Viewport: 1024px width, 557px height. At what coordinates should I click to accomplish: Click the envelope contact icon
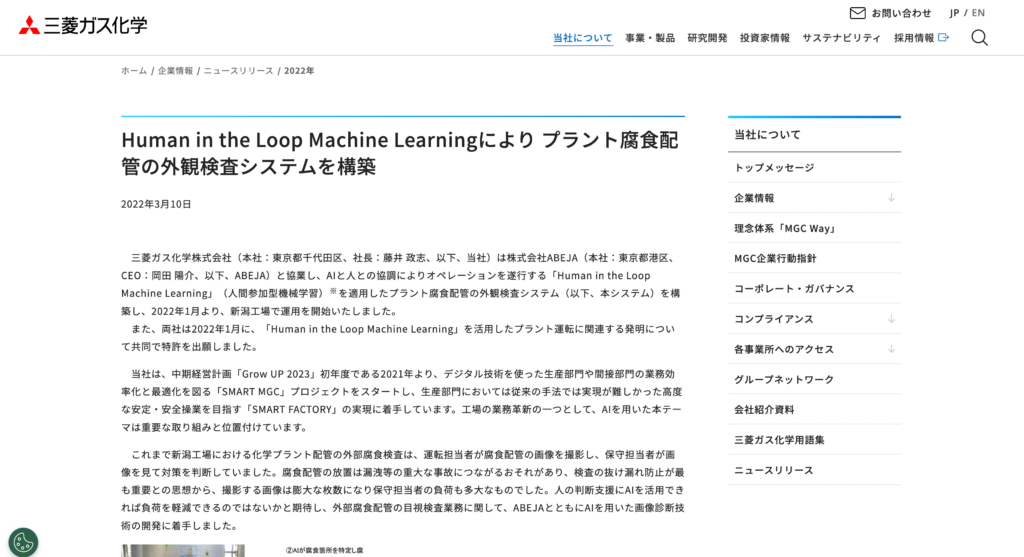click(857, 13)
